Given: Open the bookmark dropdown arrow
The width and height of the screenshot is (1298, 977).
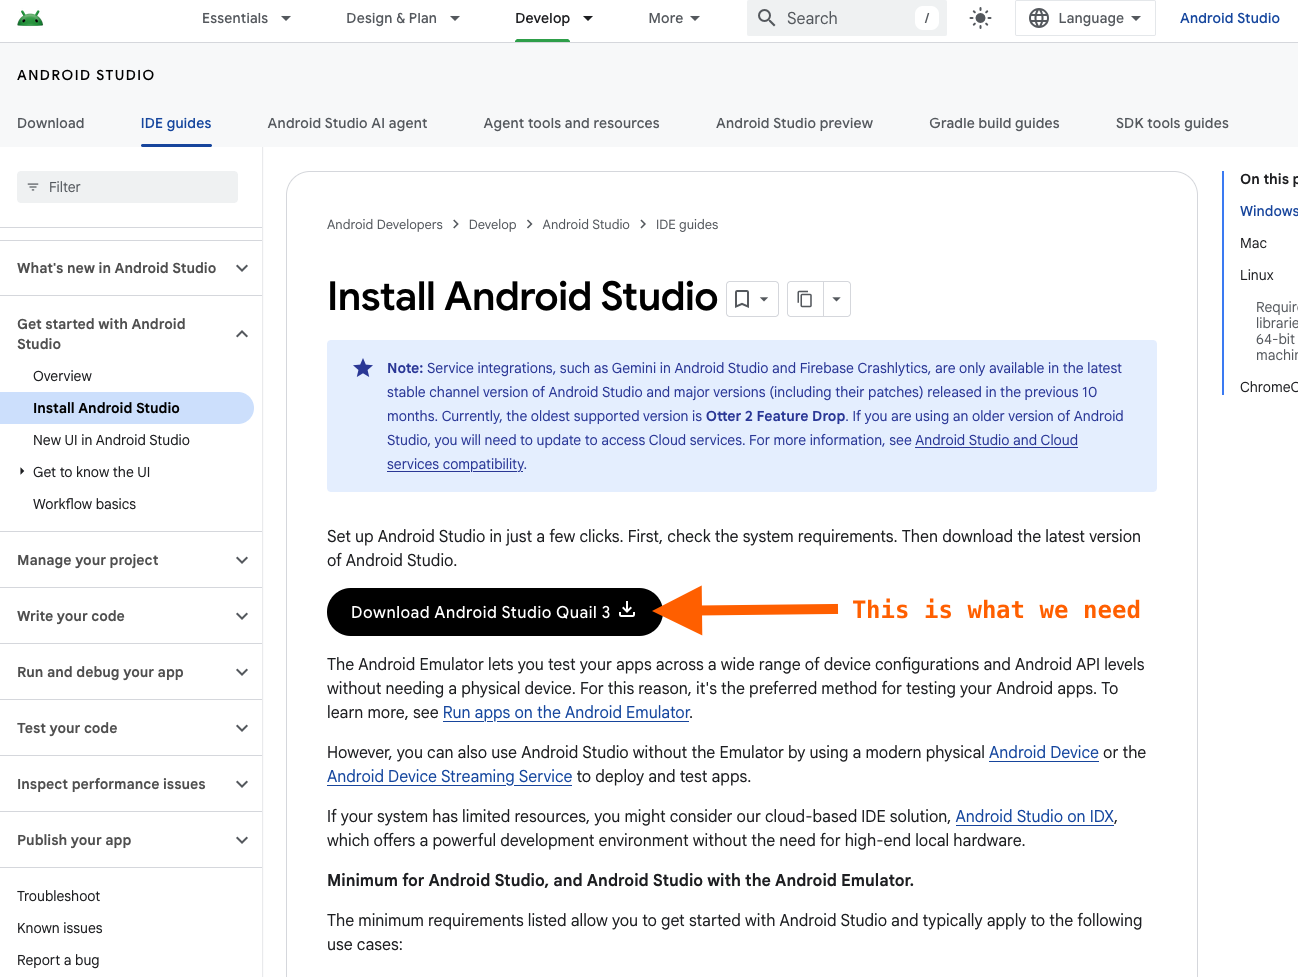Looking at the screenshot, I should click(764, 299).
